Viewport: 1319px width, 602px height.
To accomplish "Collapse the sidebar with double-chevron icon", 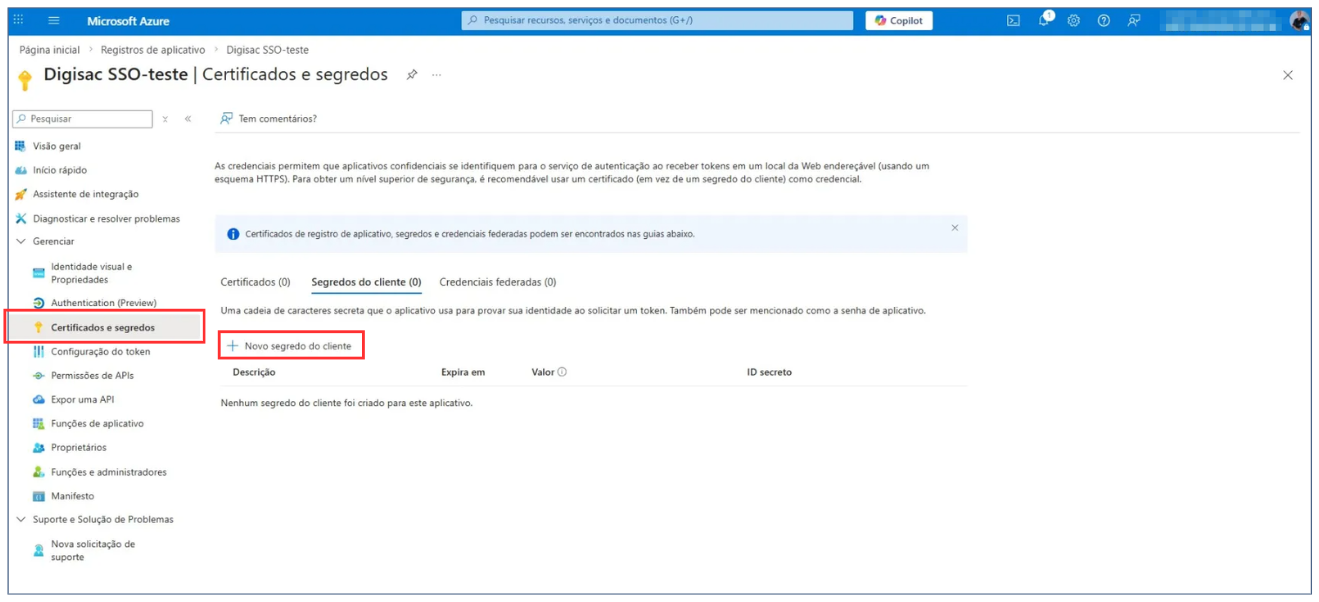I will (x=188, y=119).
